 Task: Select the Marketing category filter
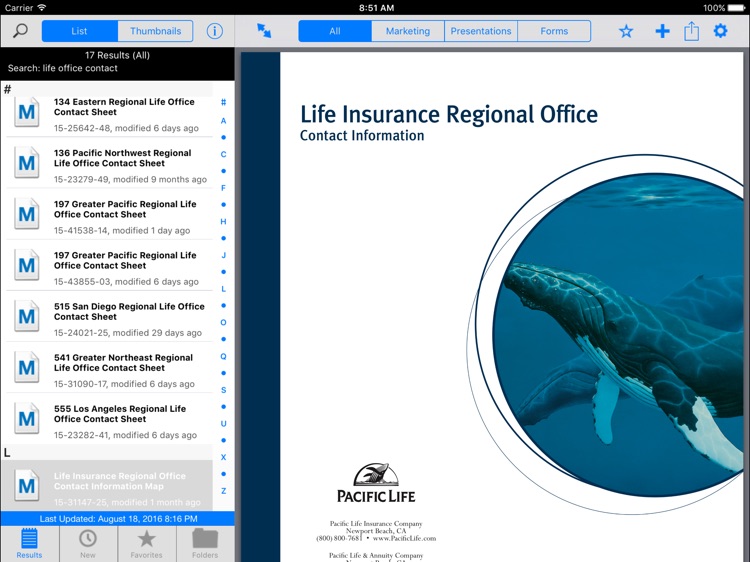coord(408,31)
